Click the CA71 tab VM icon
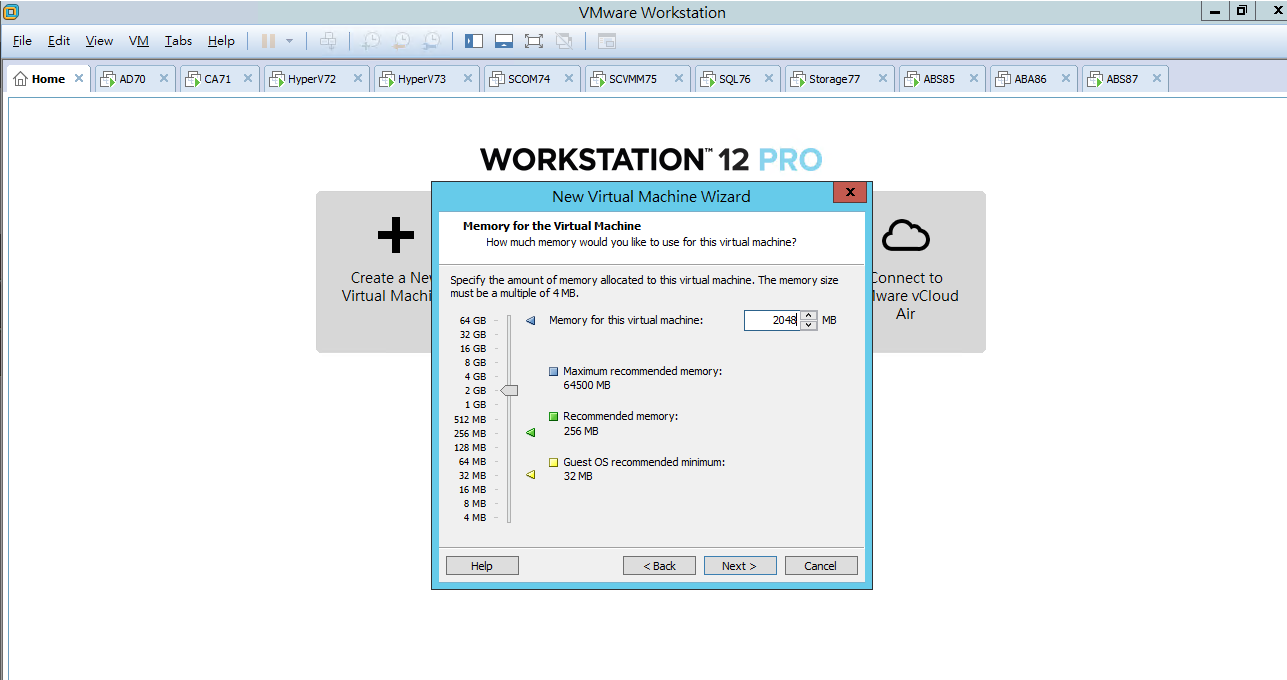This screenshot has height=680, width=1287. point(192,79)
